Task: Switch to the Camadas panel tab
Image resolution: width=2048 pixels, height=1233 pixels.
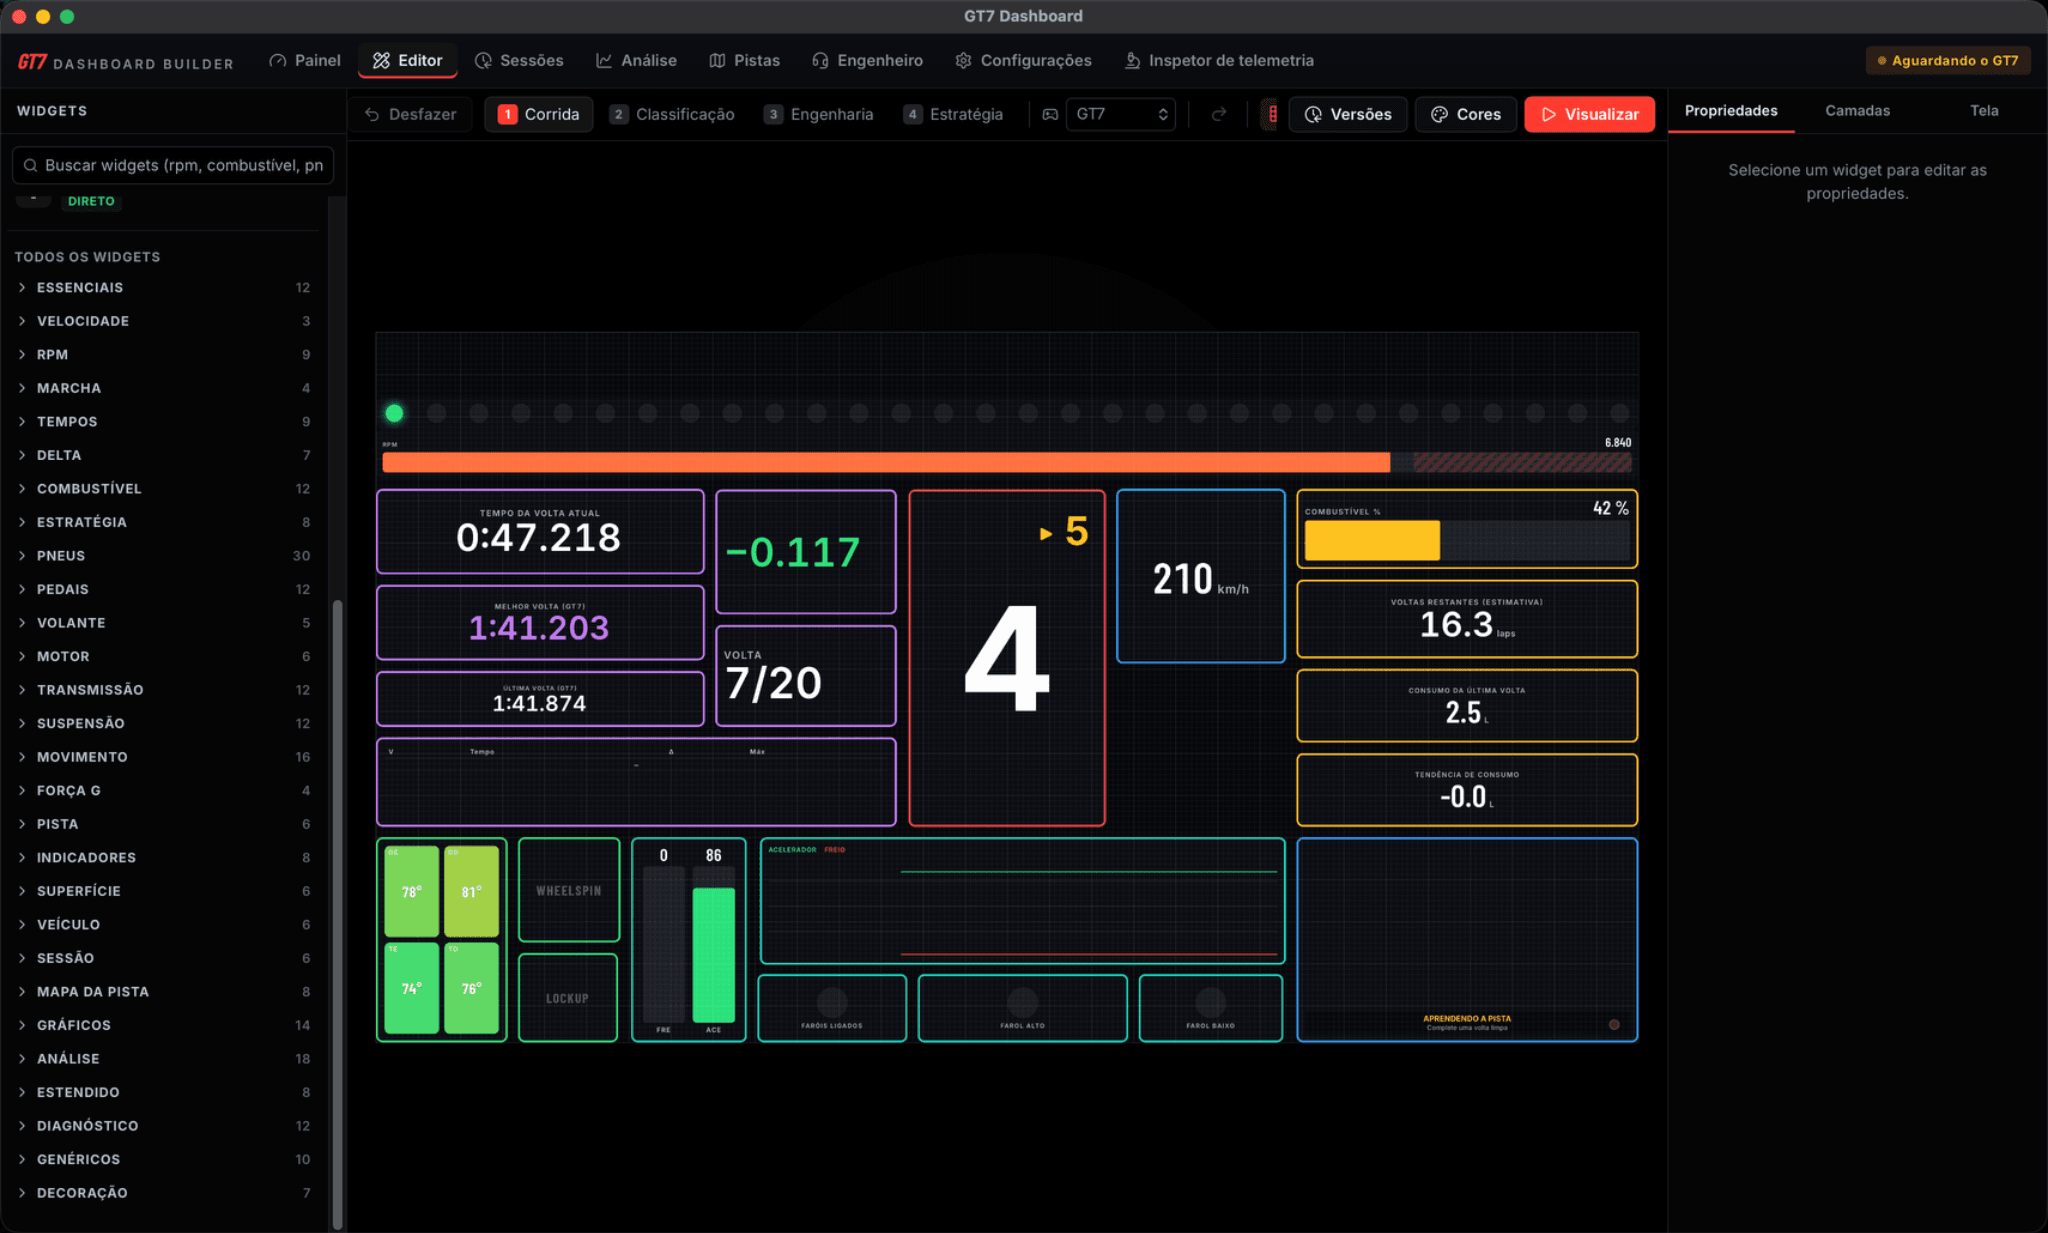Action: [x=1857, y=111]
